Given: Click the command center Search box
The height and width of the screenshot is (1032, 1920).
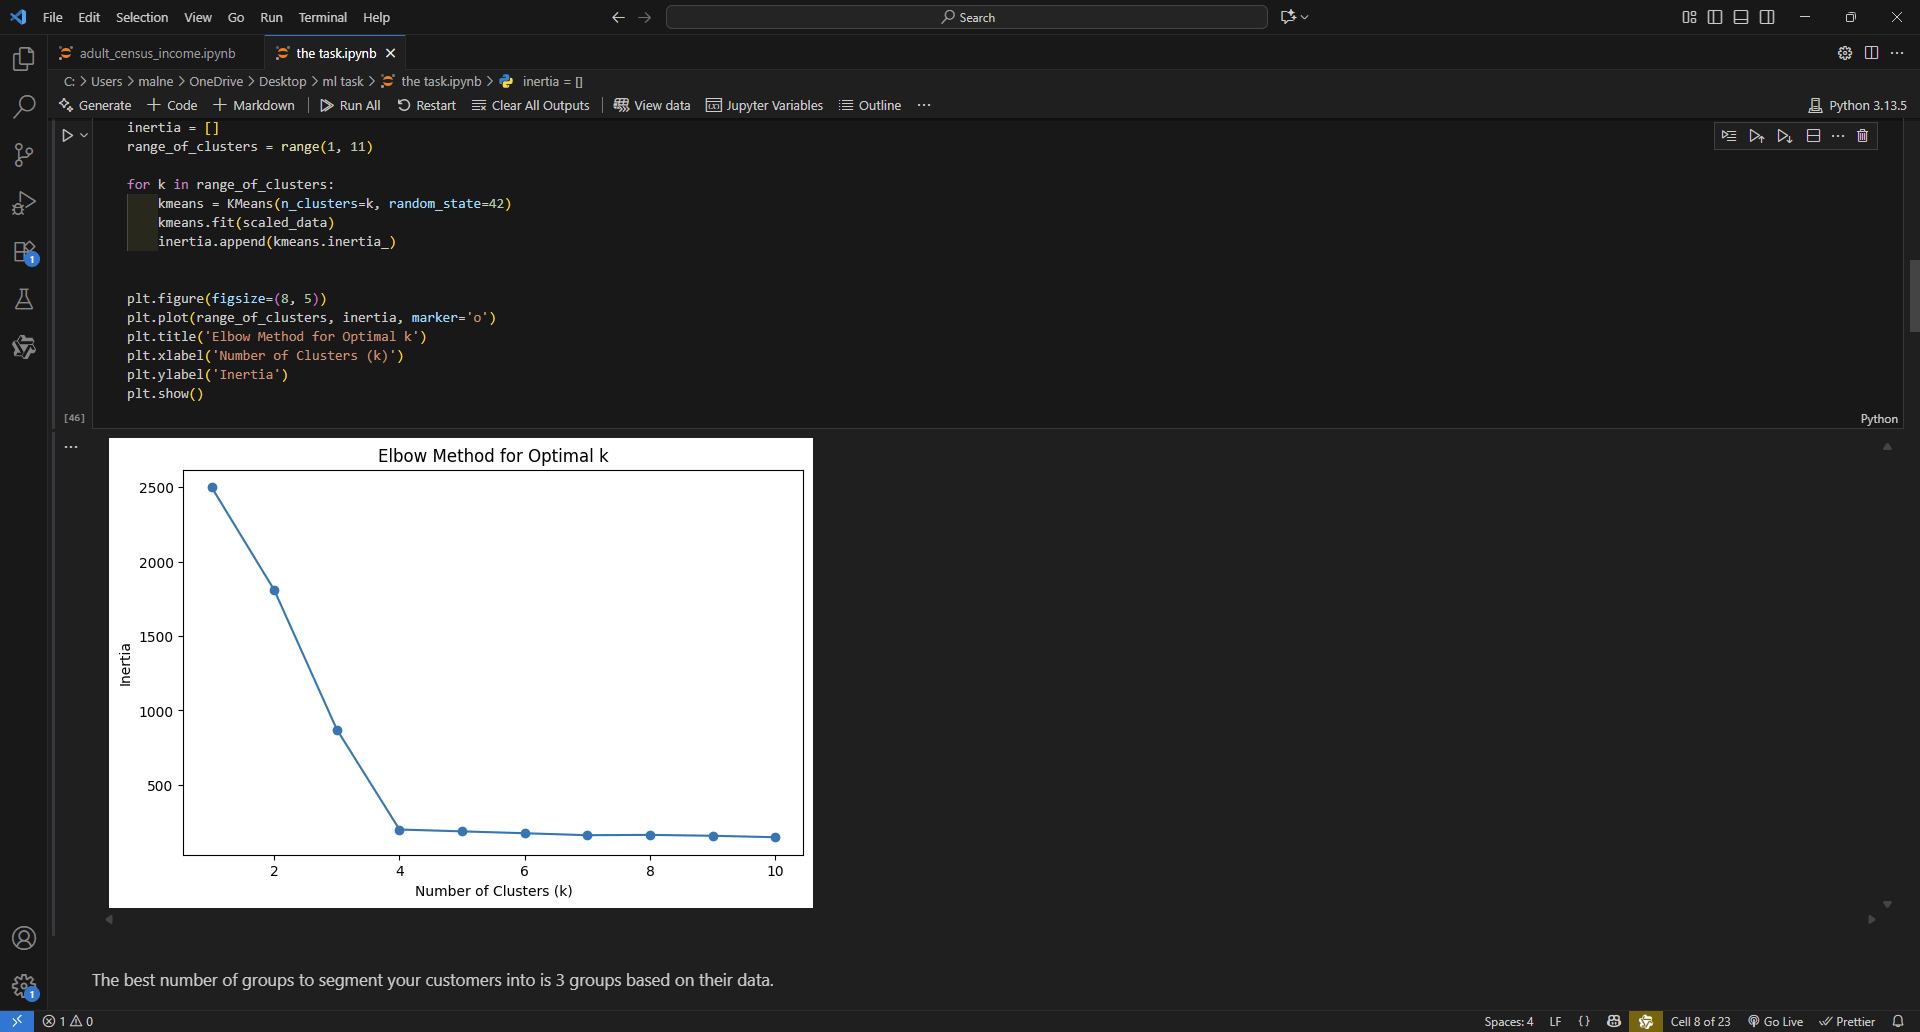Looking at the screenshot, I should [x=966, y=17].
